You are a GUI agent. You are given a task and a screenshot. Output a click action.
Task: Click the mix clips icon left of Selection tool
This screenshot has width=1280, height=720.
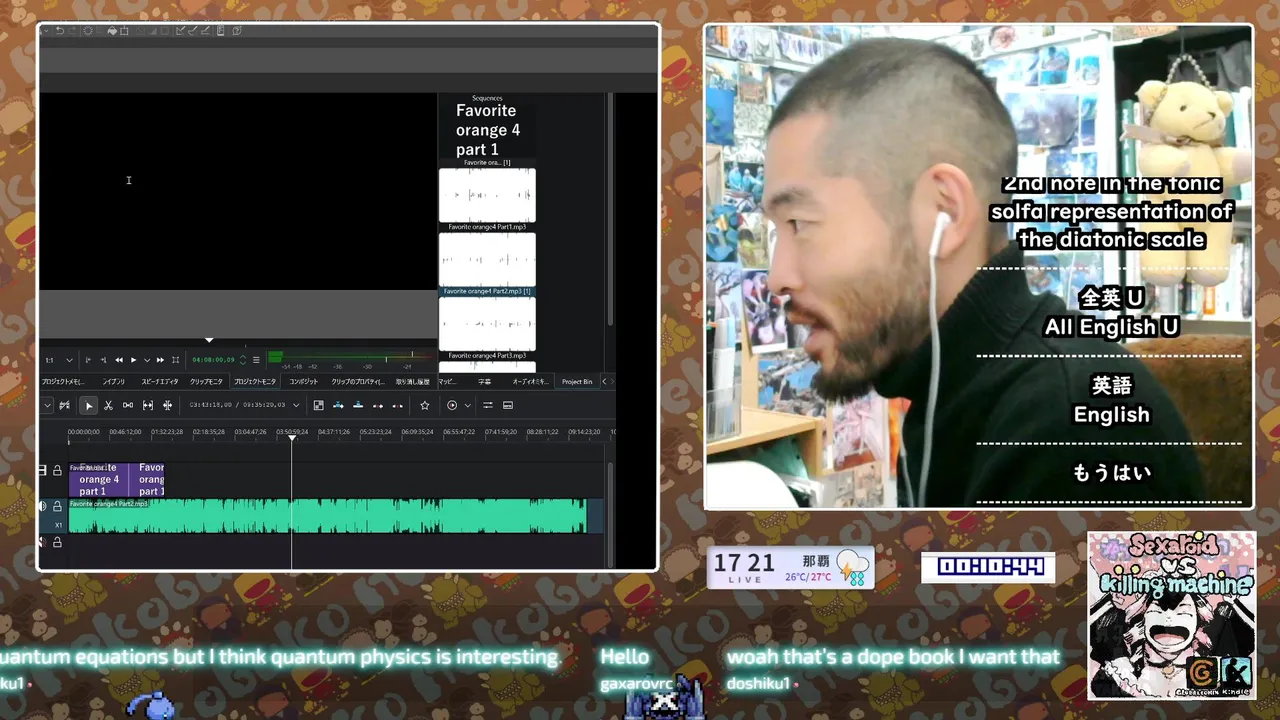tap(65, 405)
